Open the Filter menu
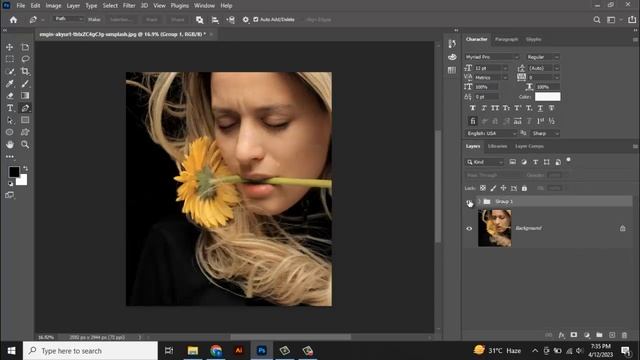This screenshot has height=360, width=640. pyautogui.click(x=129, y=6)
